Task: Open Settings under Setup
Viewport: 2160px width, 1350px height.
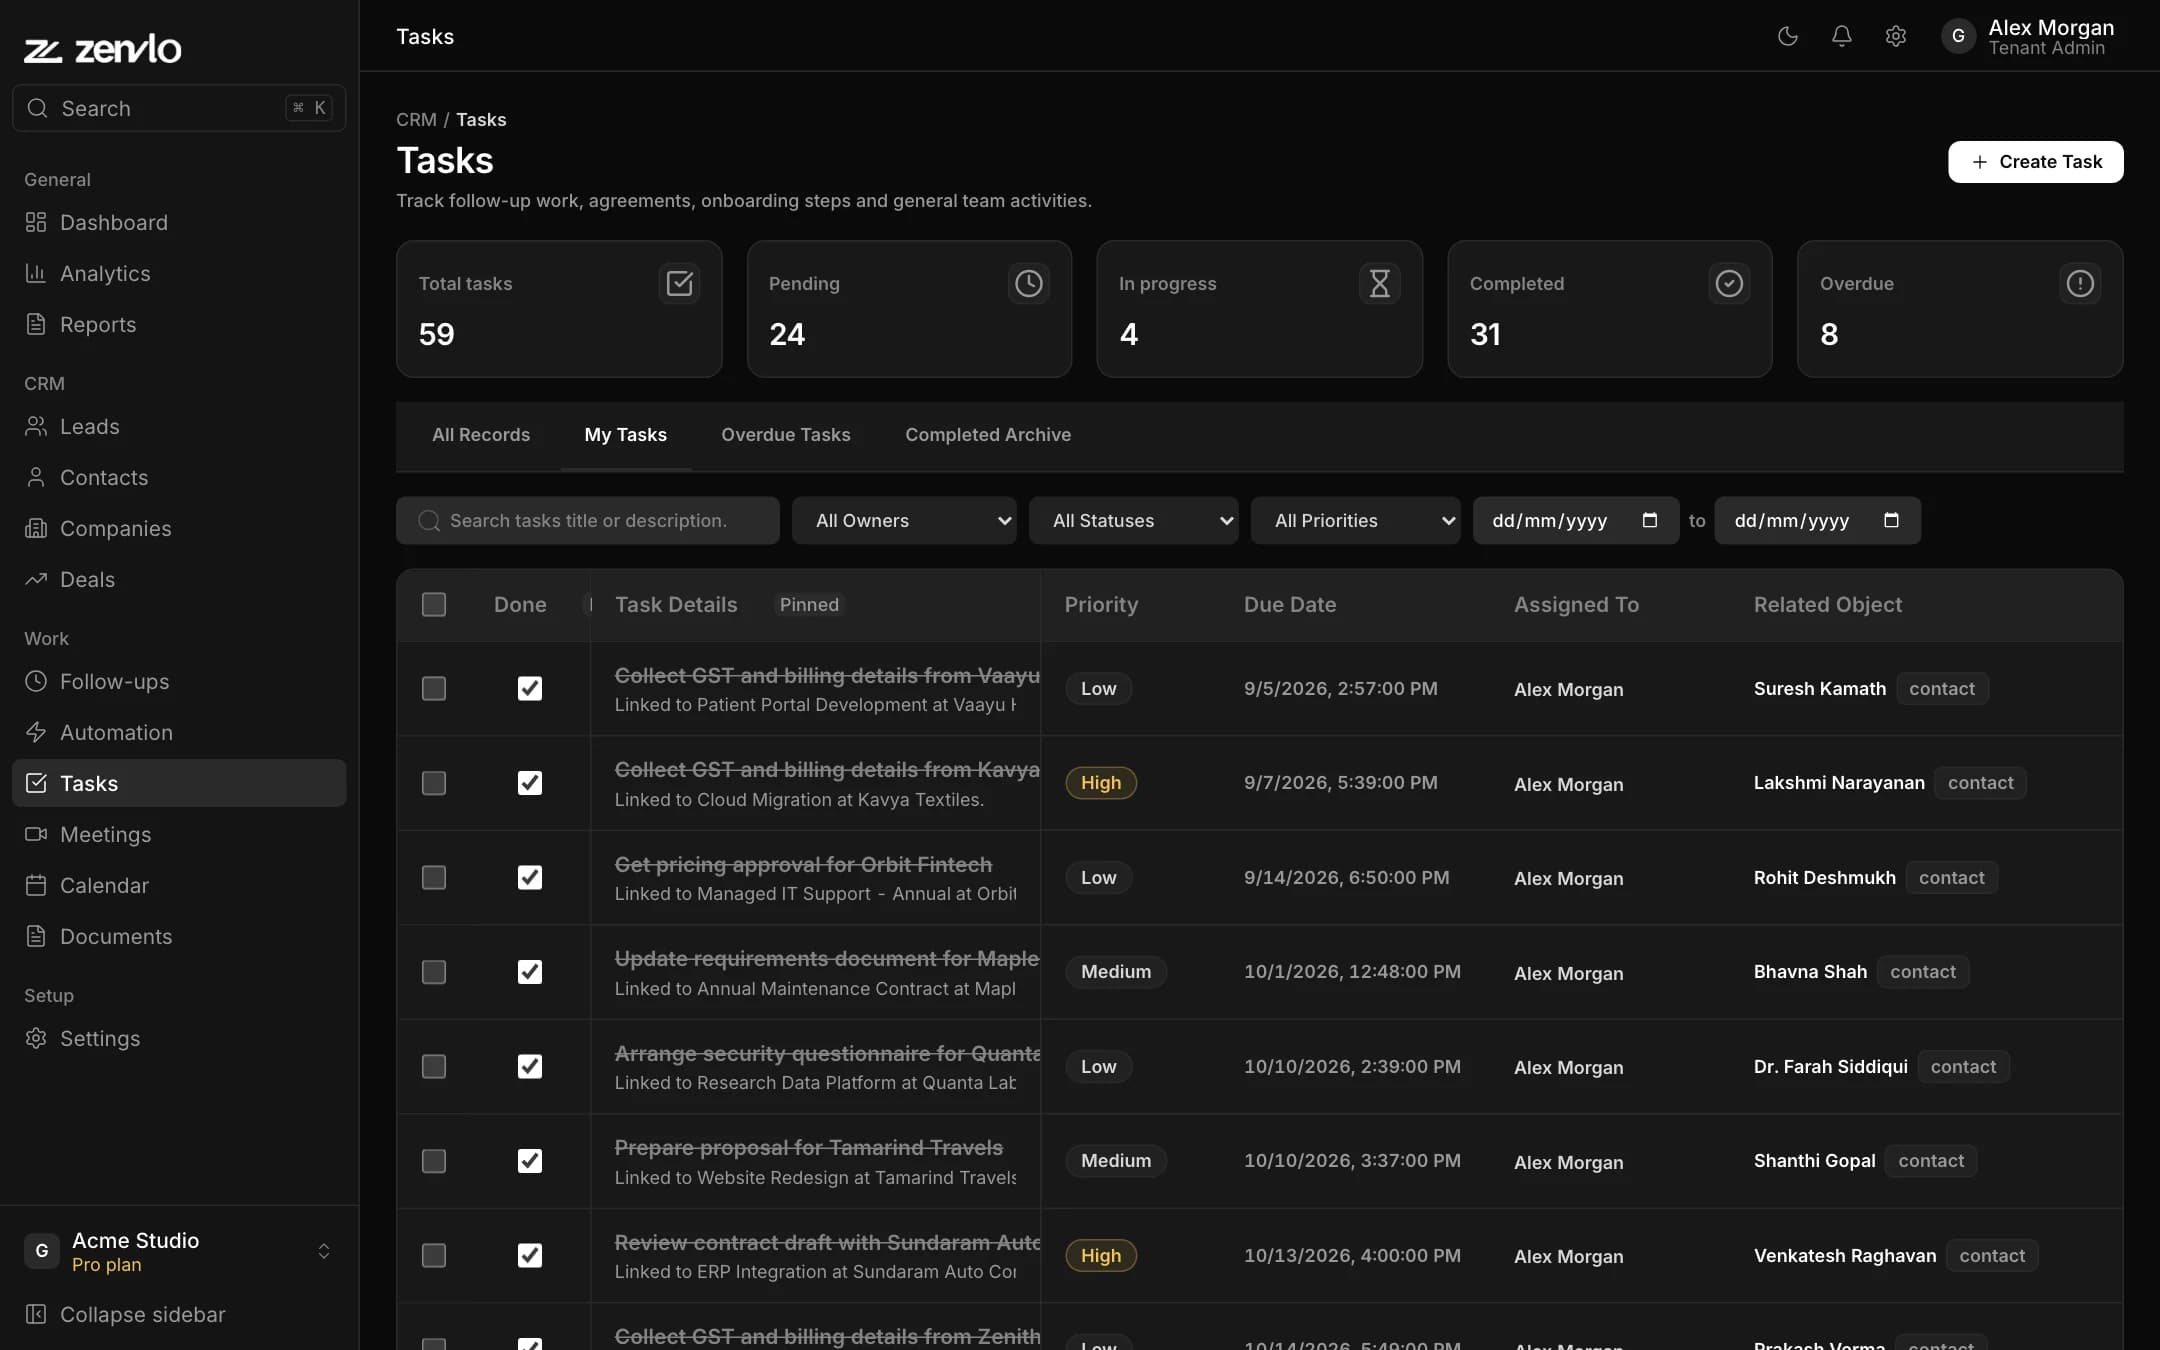Action: pos(179,1038)
